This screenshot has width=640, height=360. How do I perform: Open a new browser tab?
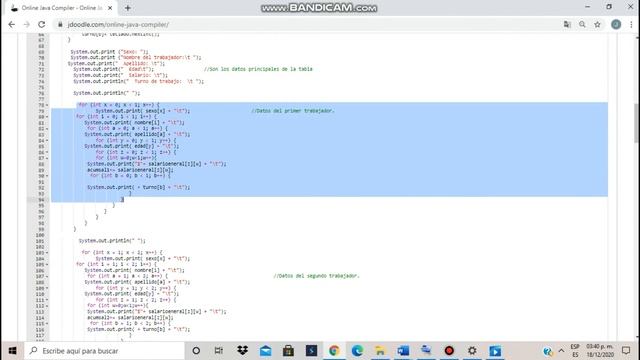coord(128,8)
